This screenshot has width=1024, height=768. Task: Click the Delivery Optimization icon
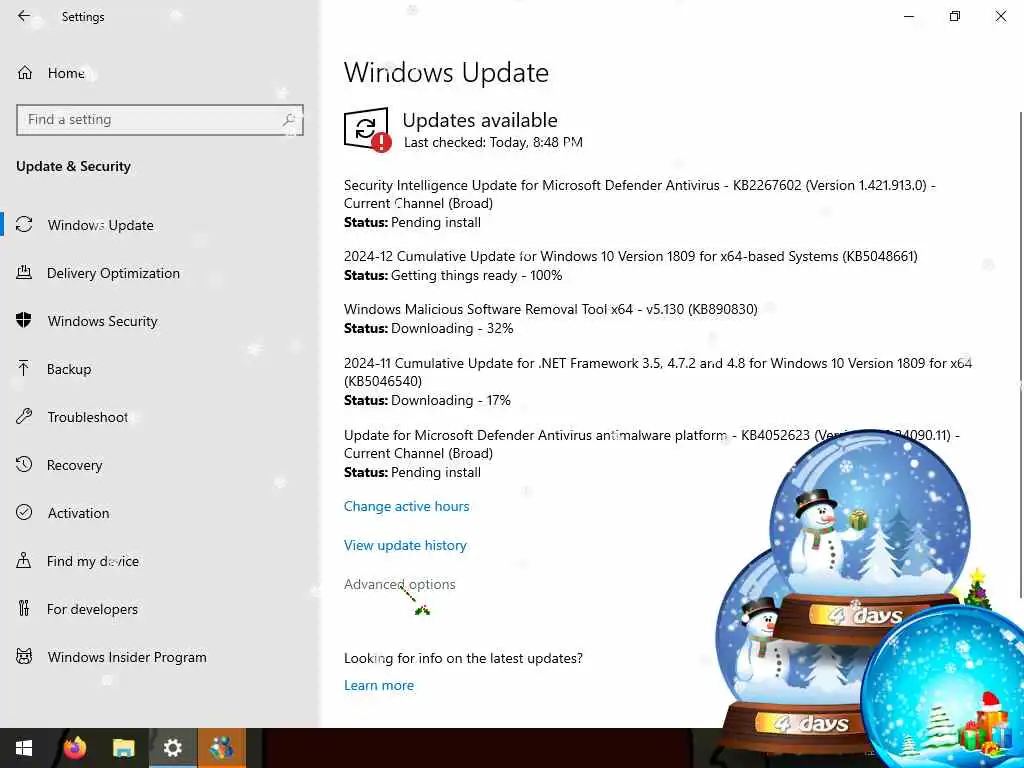tap(24, 272)
